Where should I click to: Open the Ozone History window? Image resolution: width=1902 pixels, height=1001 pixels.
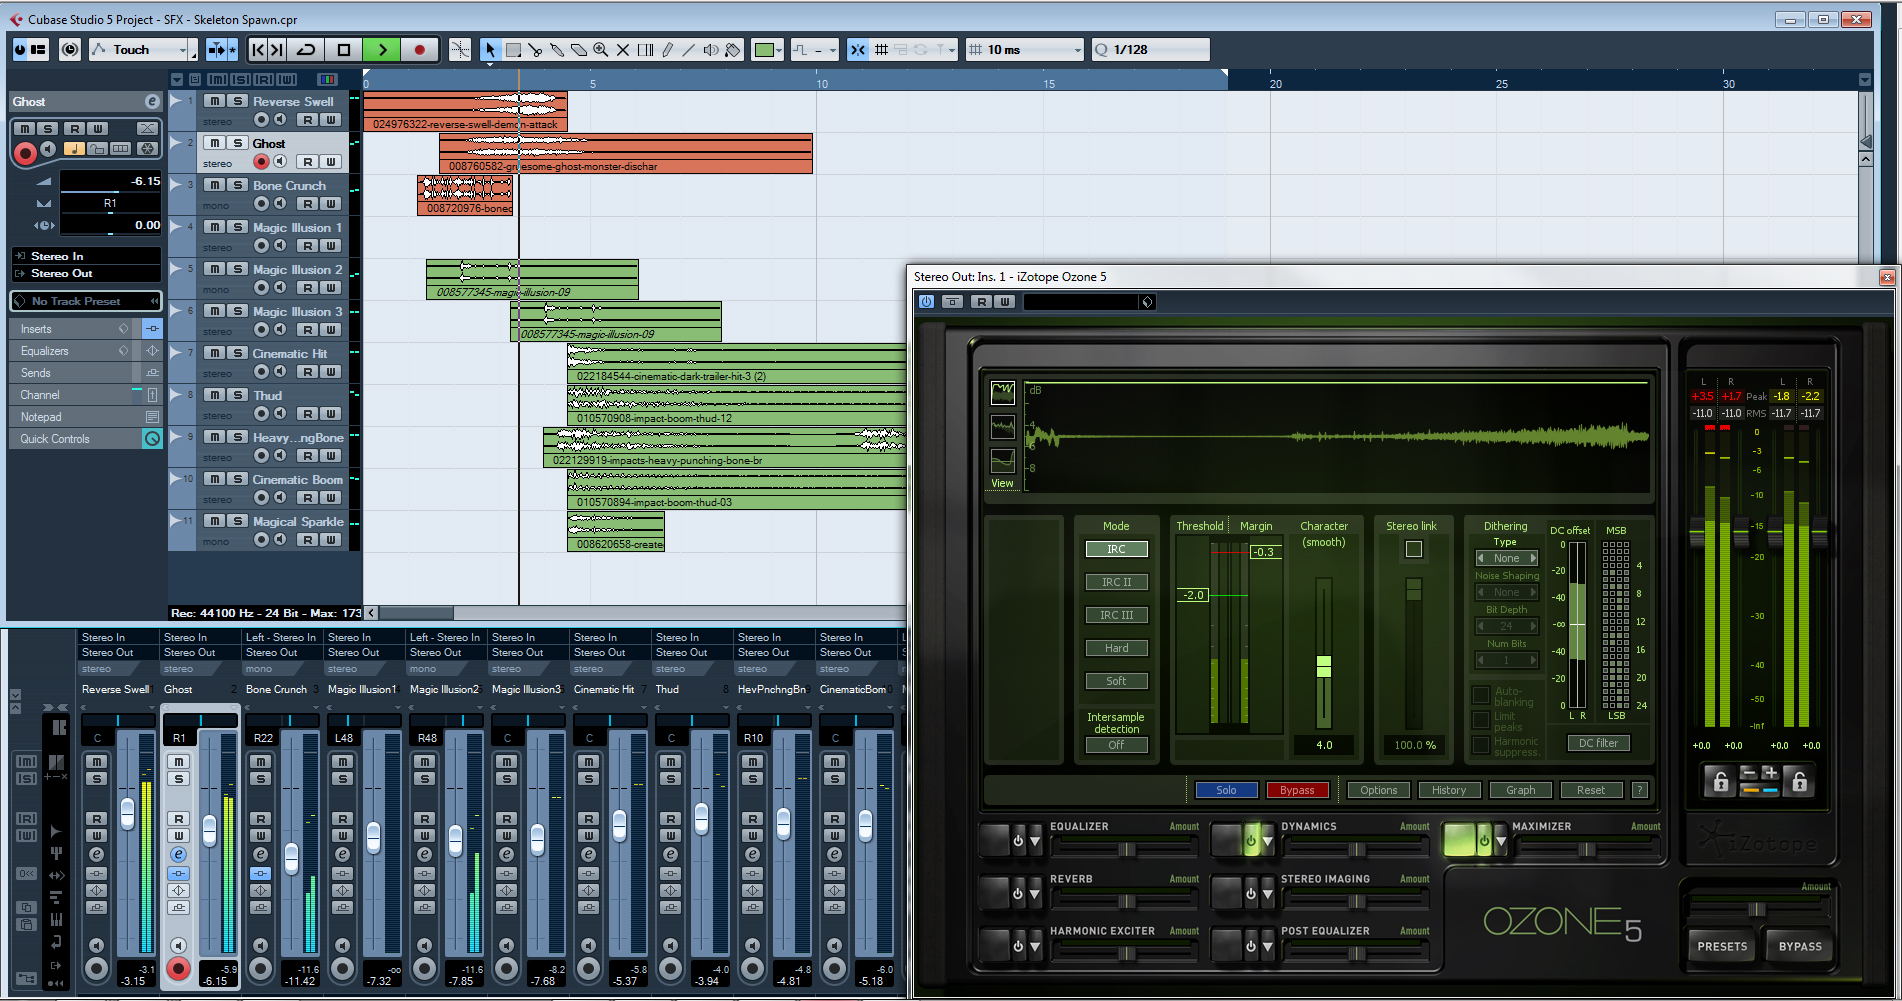click(x=1449, y=790)
